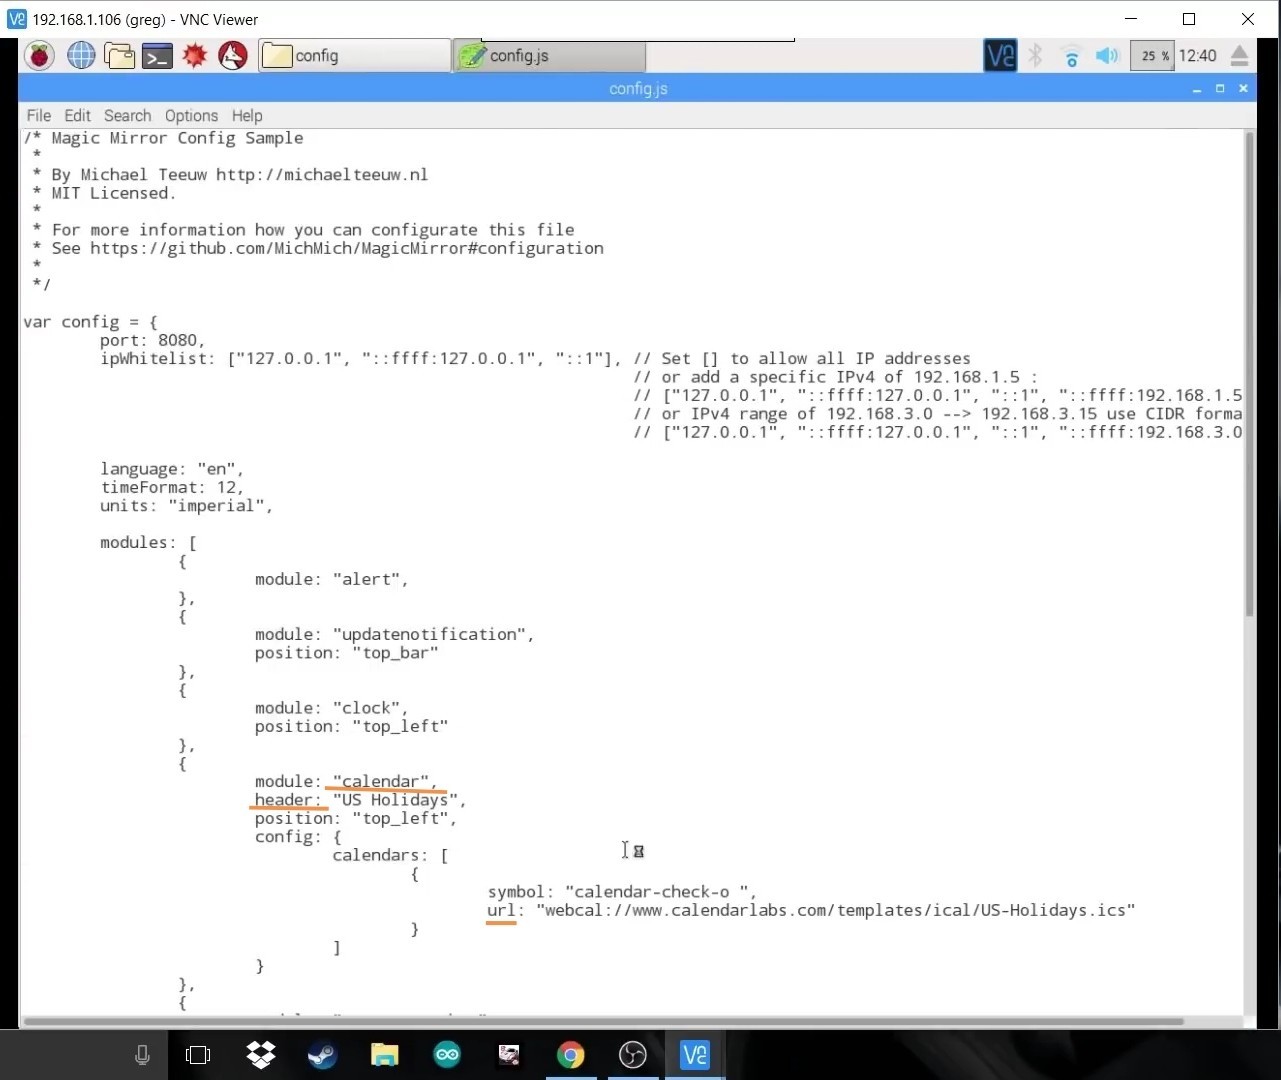
Task: Click the timeFormat: 12 line
Action: (x=172, y=488)
